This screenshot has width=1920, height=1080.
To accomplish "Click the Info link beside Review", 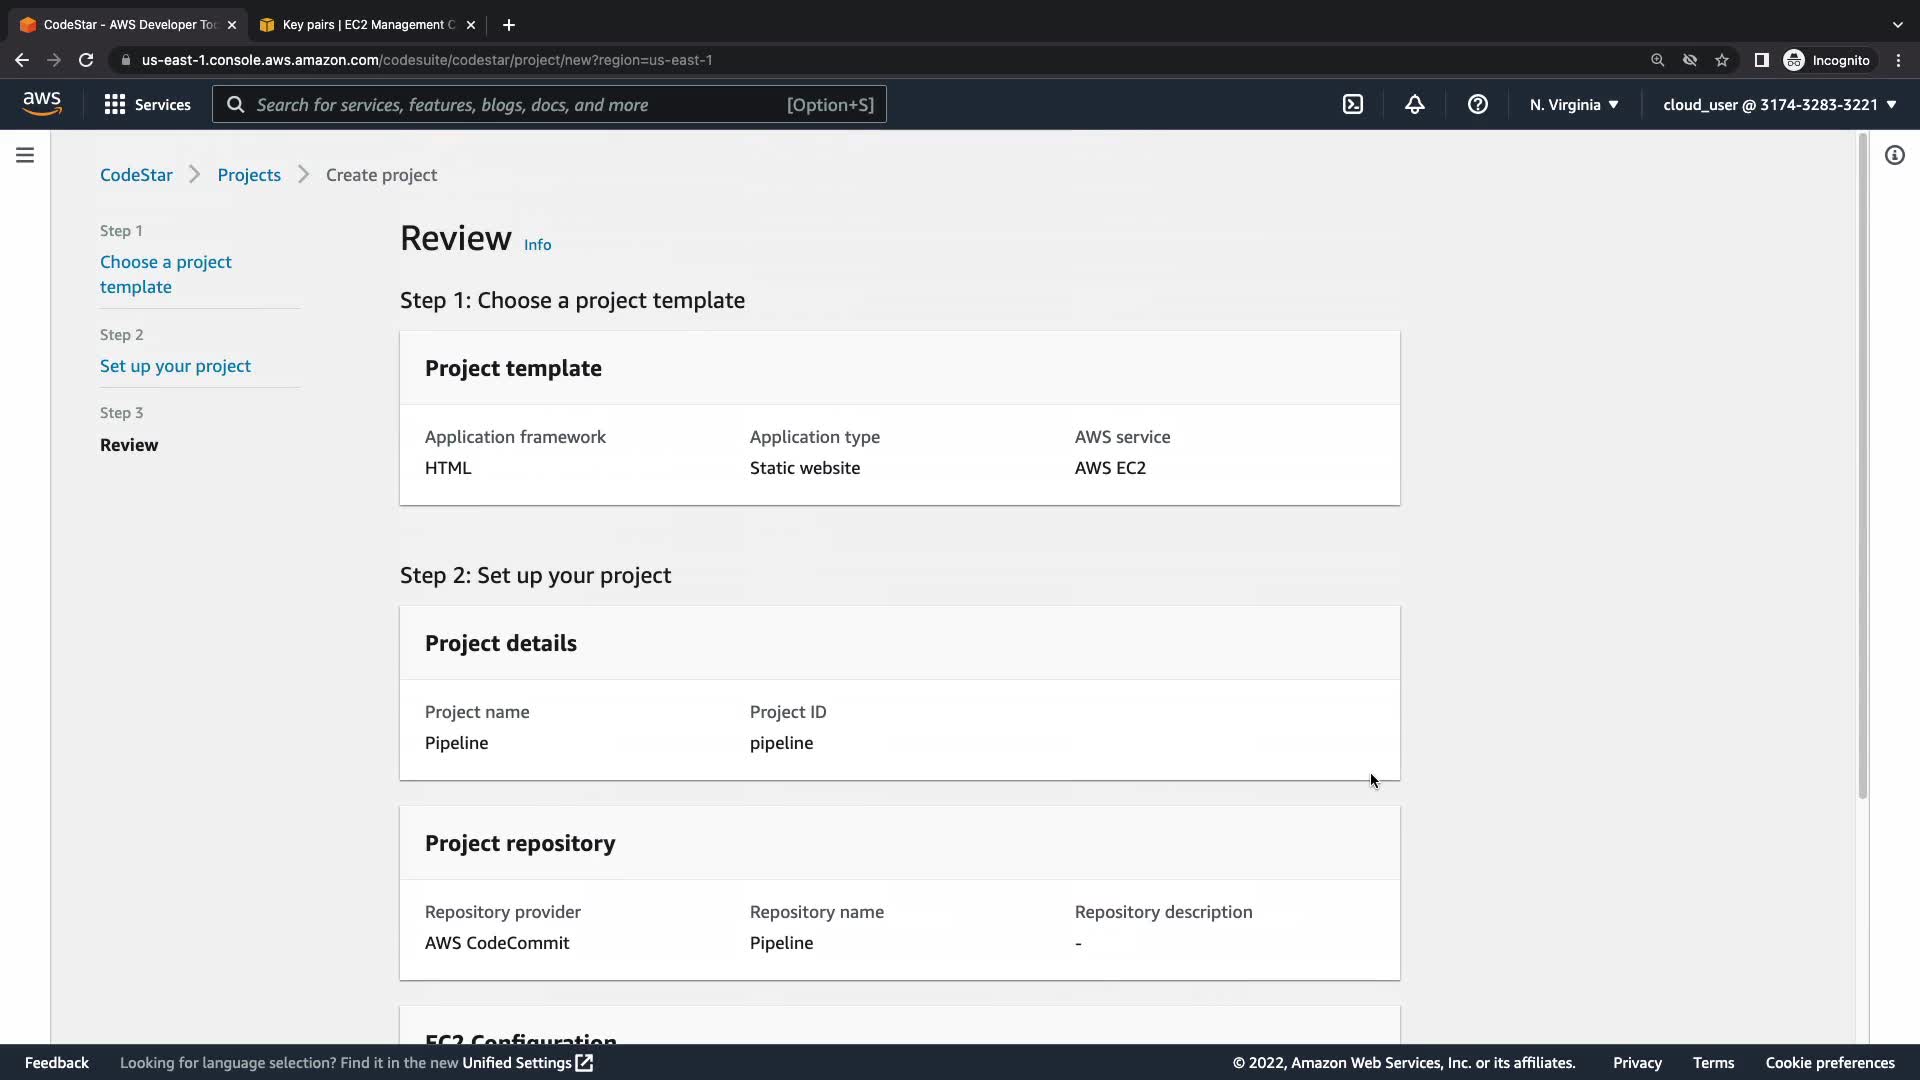I will [537, 244].
